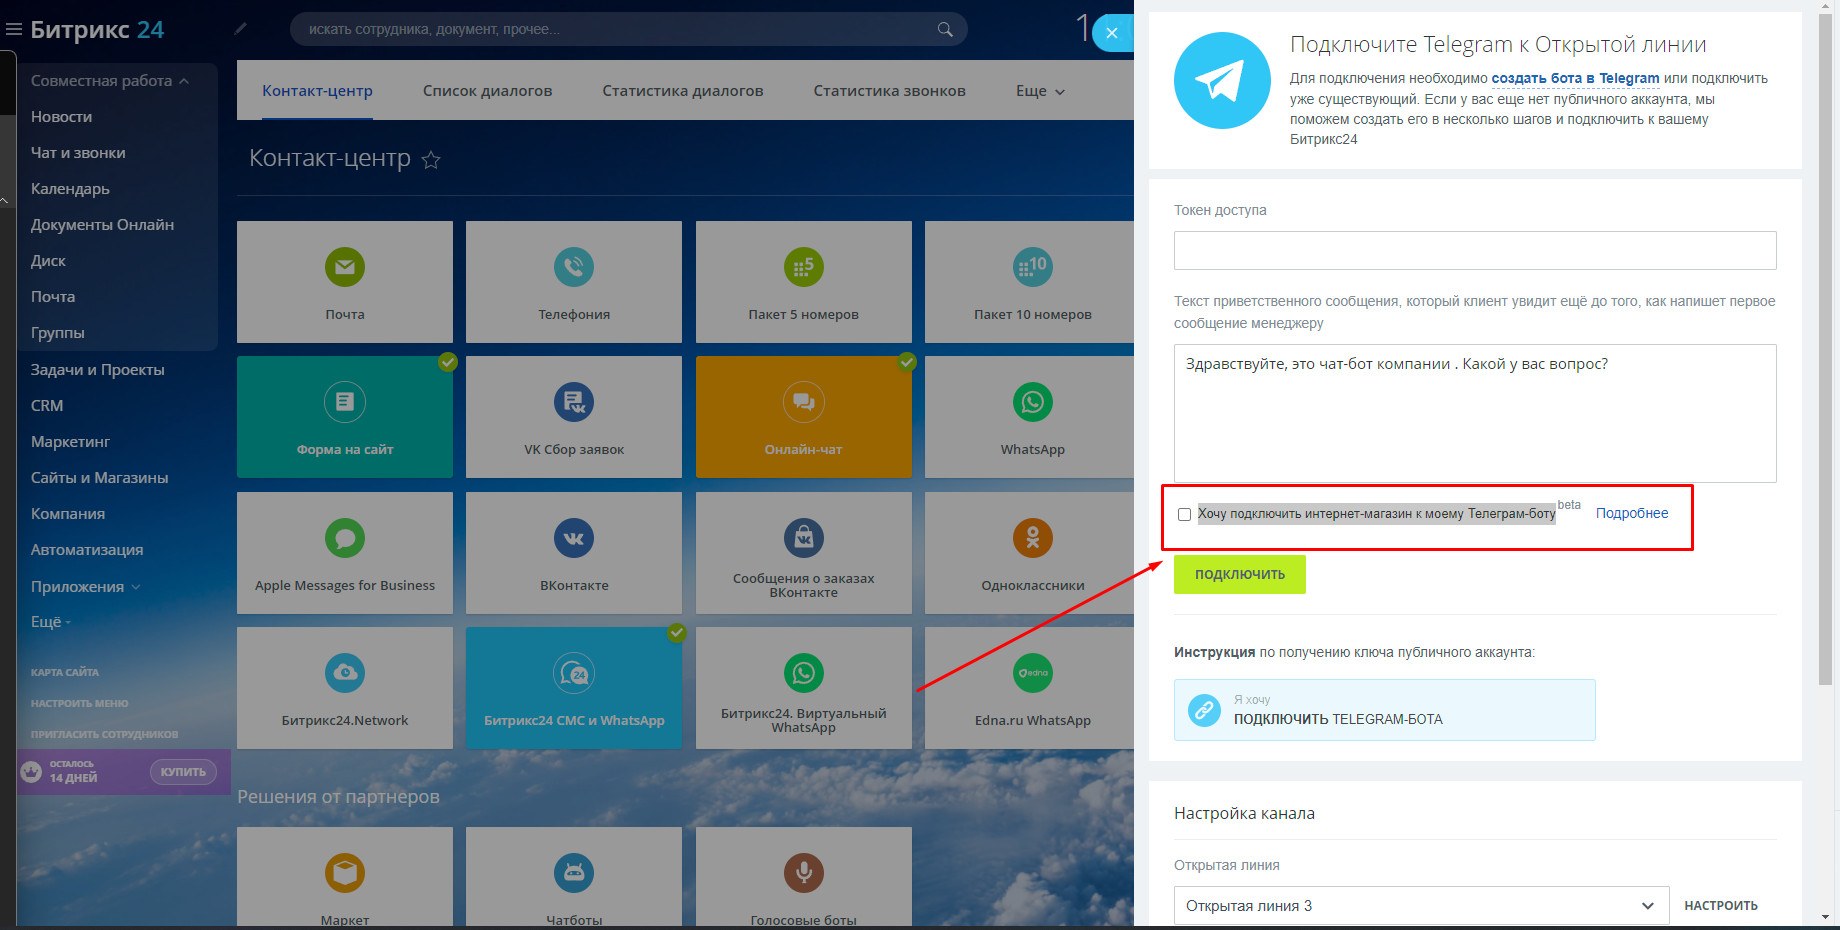Open Диск in the sidebar
This screenshot has height=930, width=1840.
pyautogui.click(x=48, y=261)
